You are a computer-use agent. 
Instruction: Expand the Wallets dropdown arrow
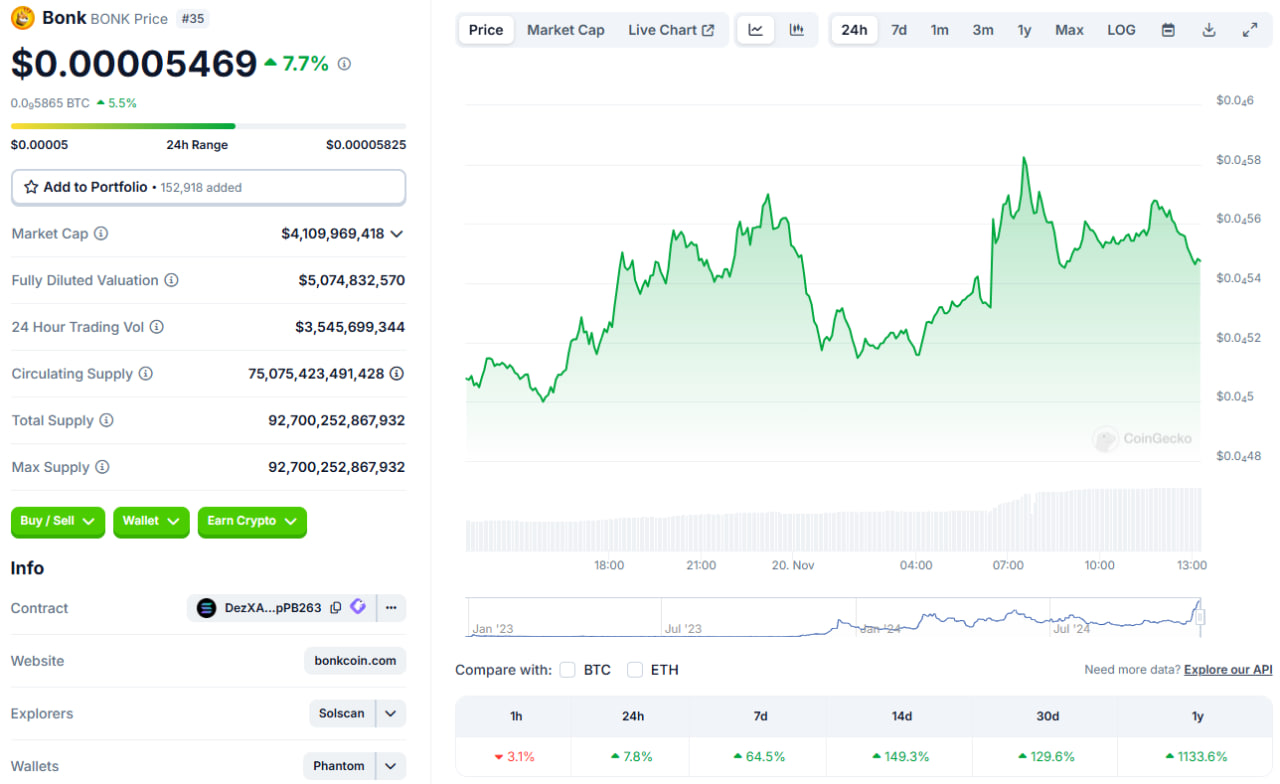(x=391, y=766)
